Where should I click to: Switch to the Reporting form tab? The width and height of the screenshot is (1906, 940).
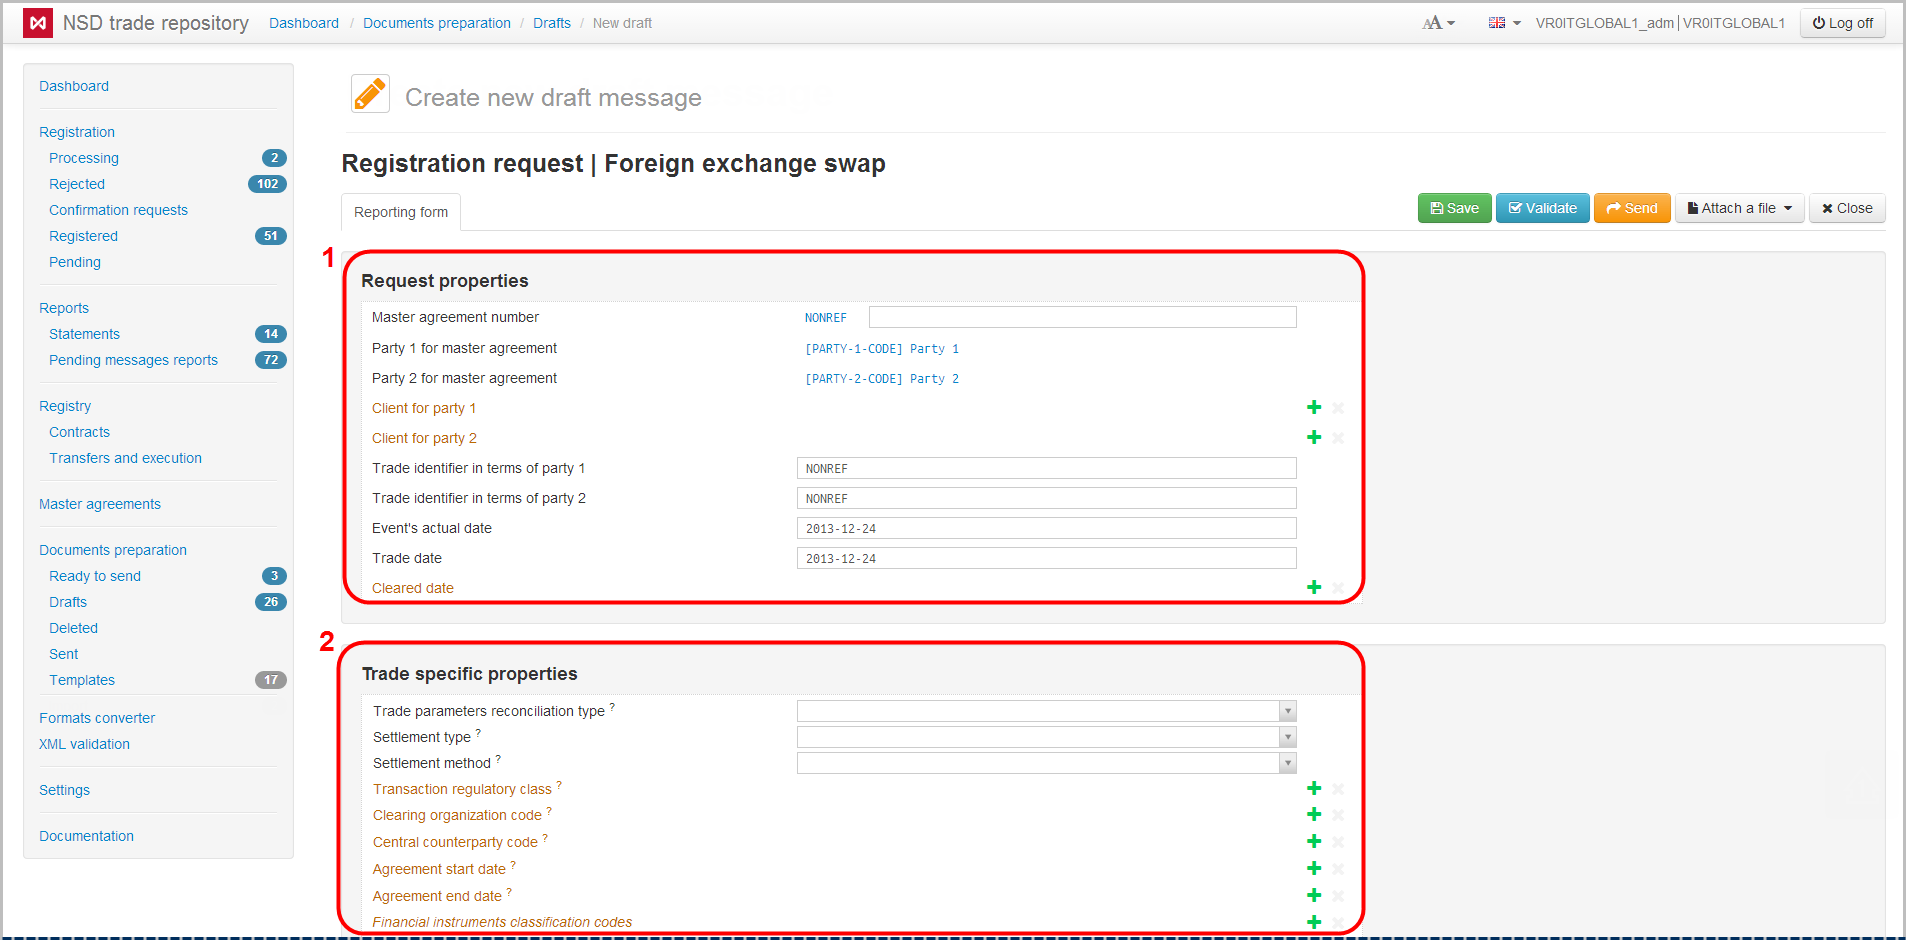pyautogui.click(x=401, y=212)
